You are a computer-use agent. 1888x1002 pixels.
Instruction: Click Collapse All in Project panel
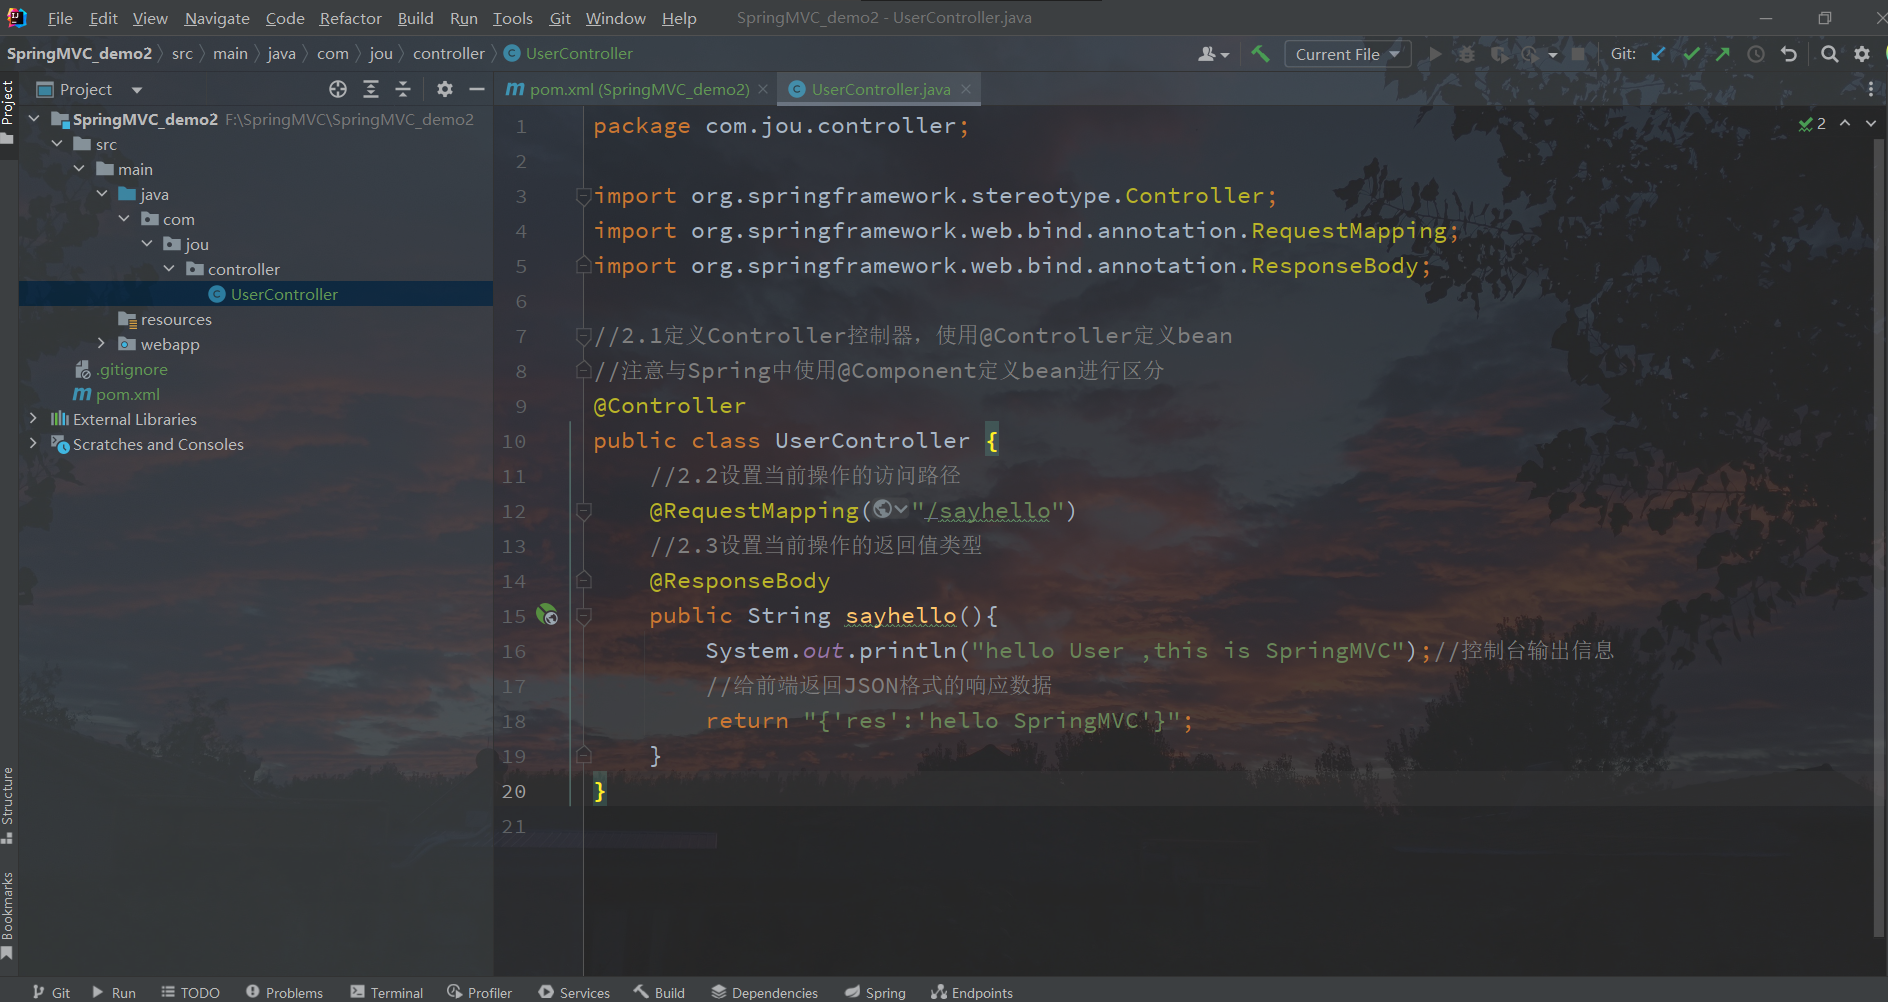click(x=403, y=89)
